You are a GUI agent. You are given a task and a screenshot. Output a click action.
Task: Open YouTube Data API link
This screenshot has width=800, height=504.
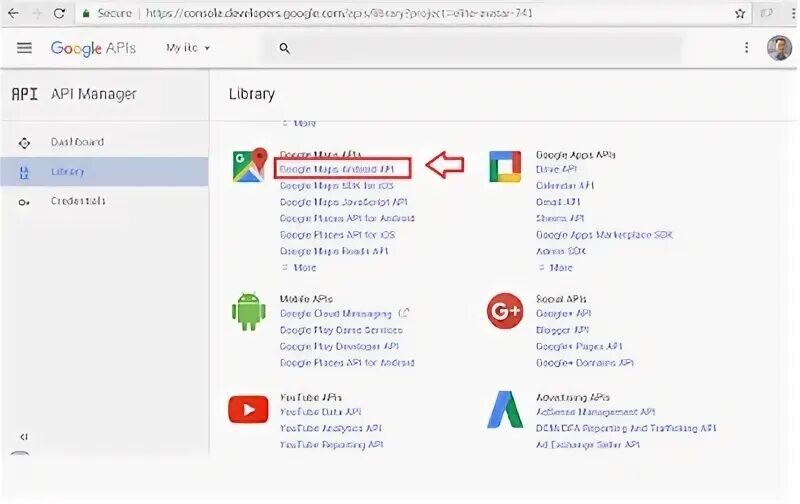coord(320,412)
